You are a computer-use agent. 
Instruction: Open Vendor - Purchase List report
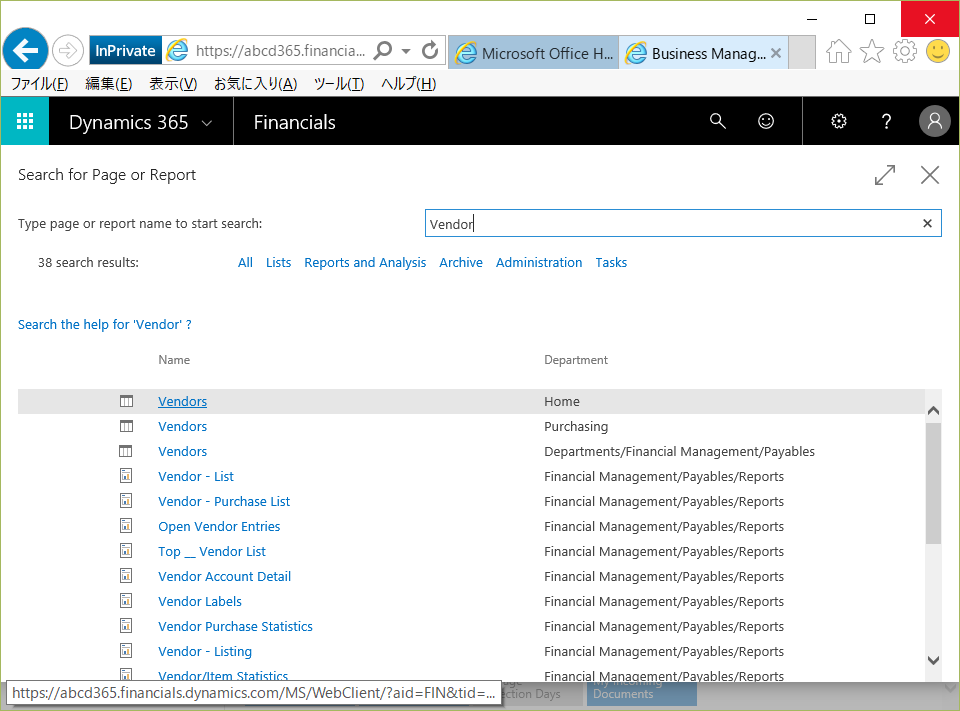pyautogui.click(x=224, y=501)
